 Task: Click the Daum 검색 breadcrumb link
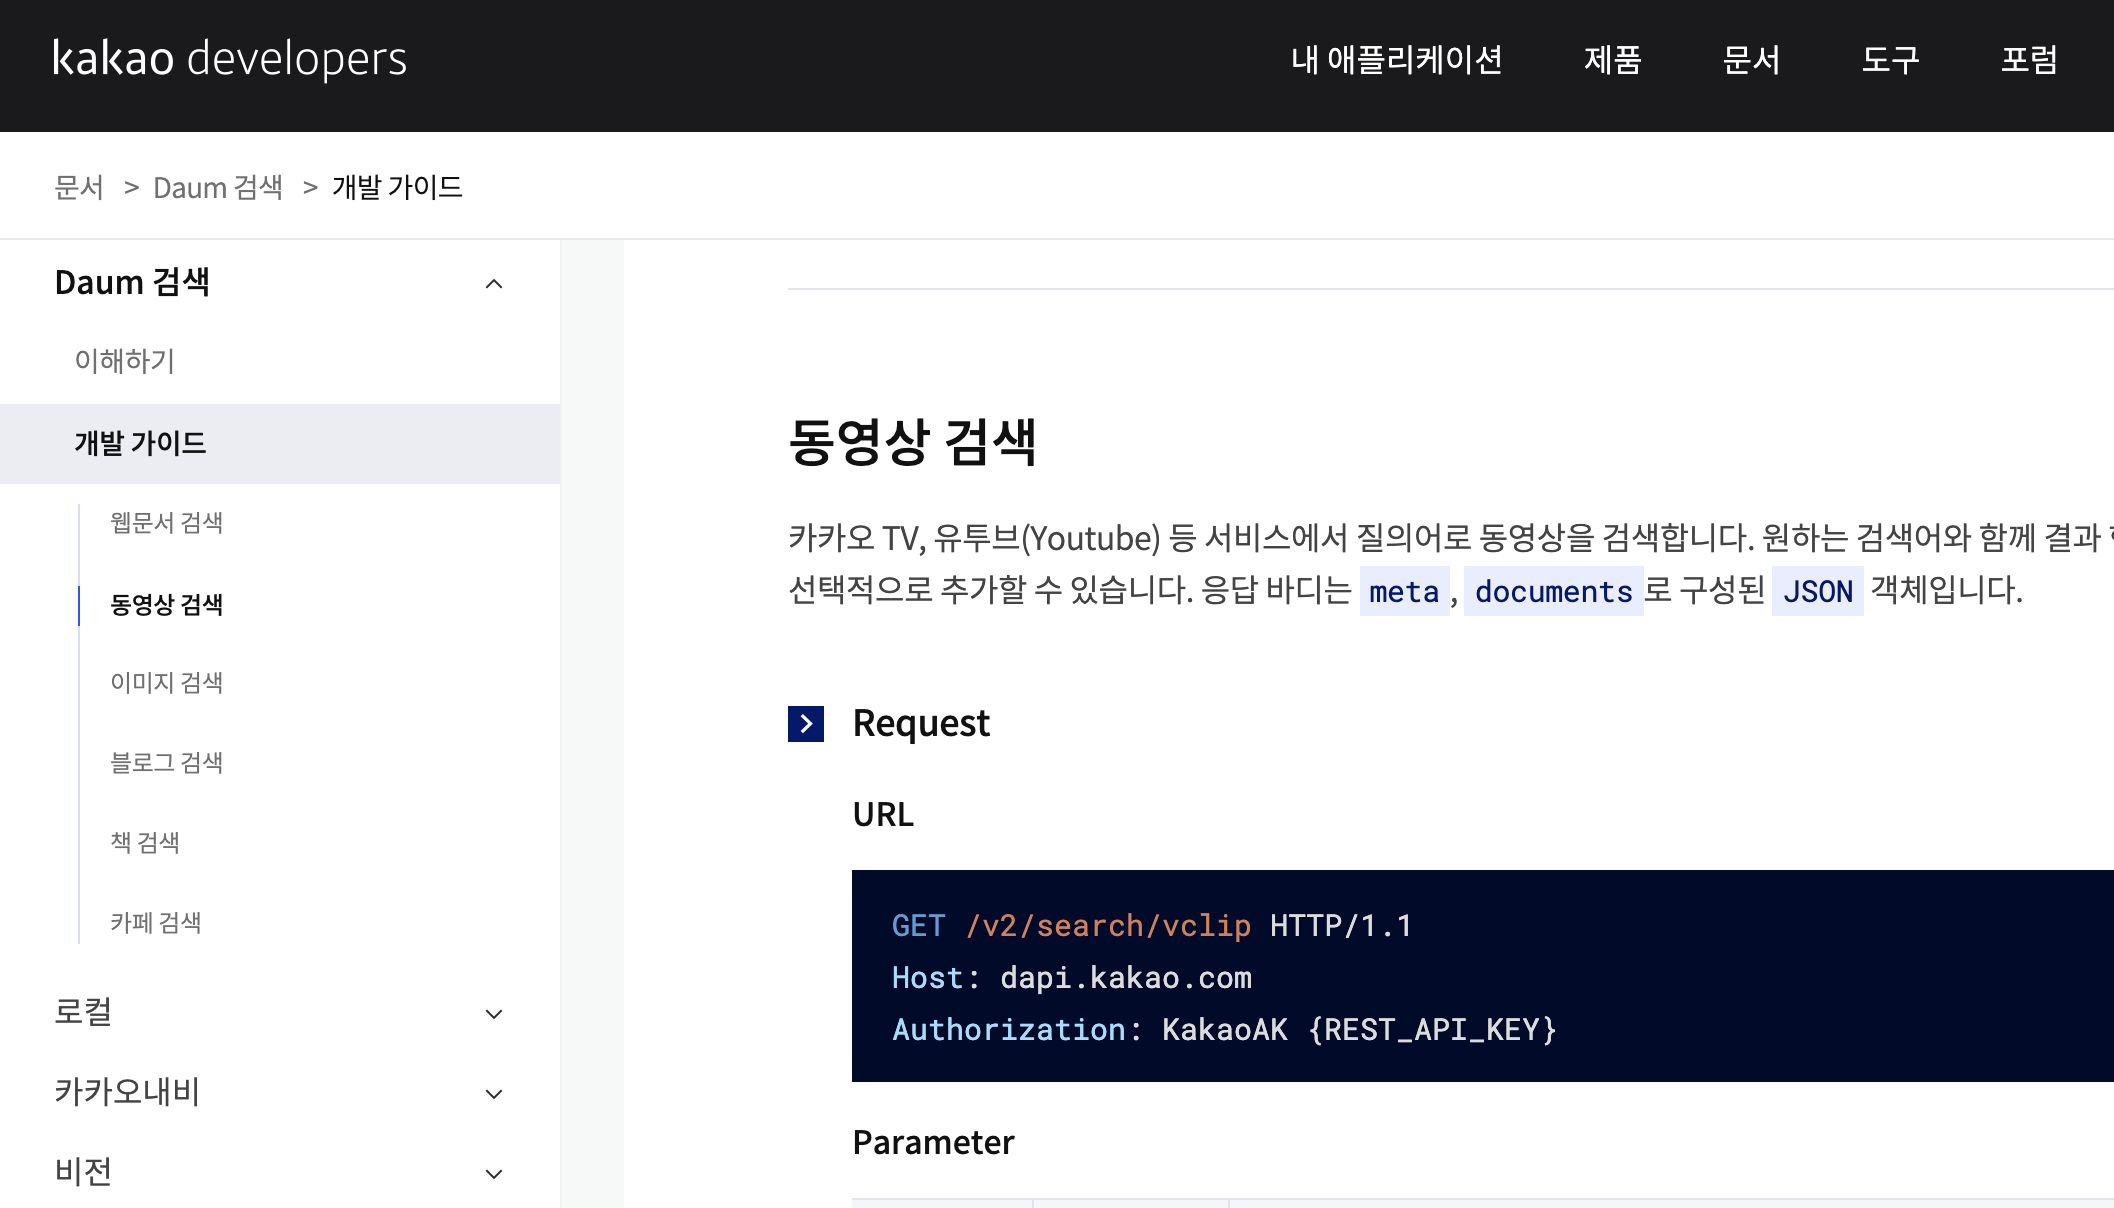217,187
